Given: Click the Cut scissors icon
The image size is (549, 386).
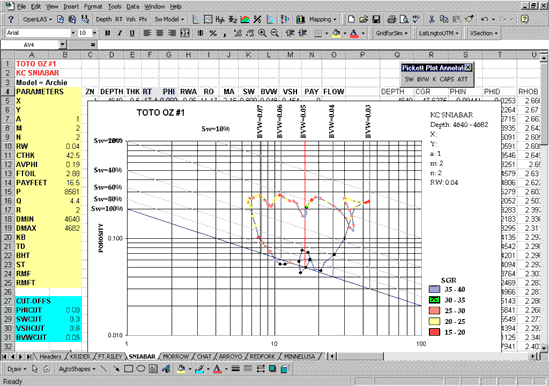Looking at the screenshot, I should (x=432, y=19).
